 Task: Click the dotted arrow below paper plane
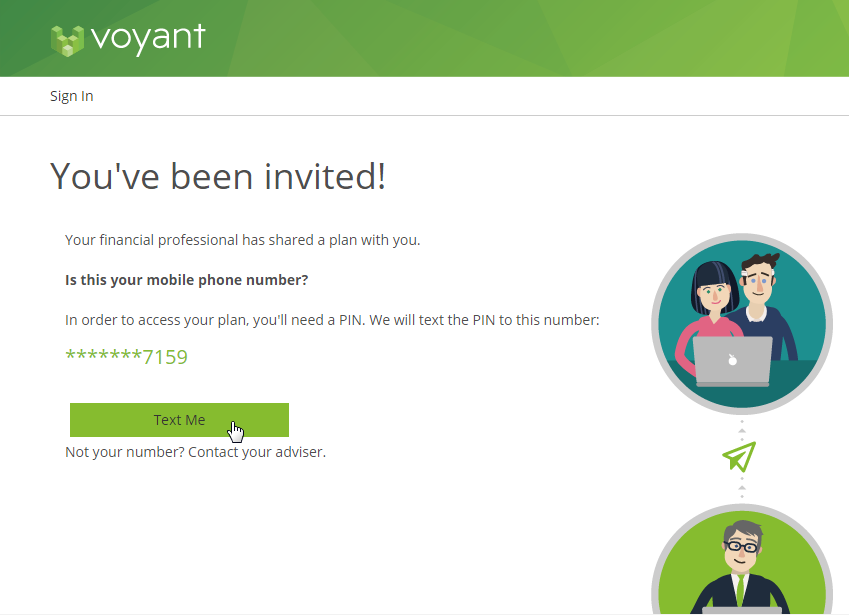pos(742,487)
